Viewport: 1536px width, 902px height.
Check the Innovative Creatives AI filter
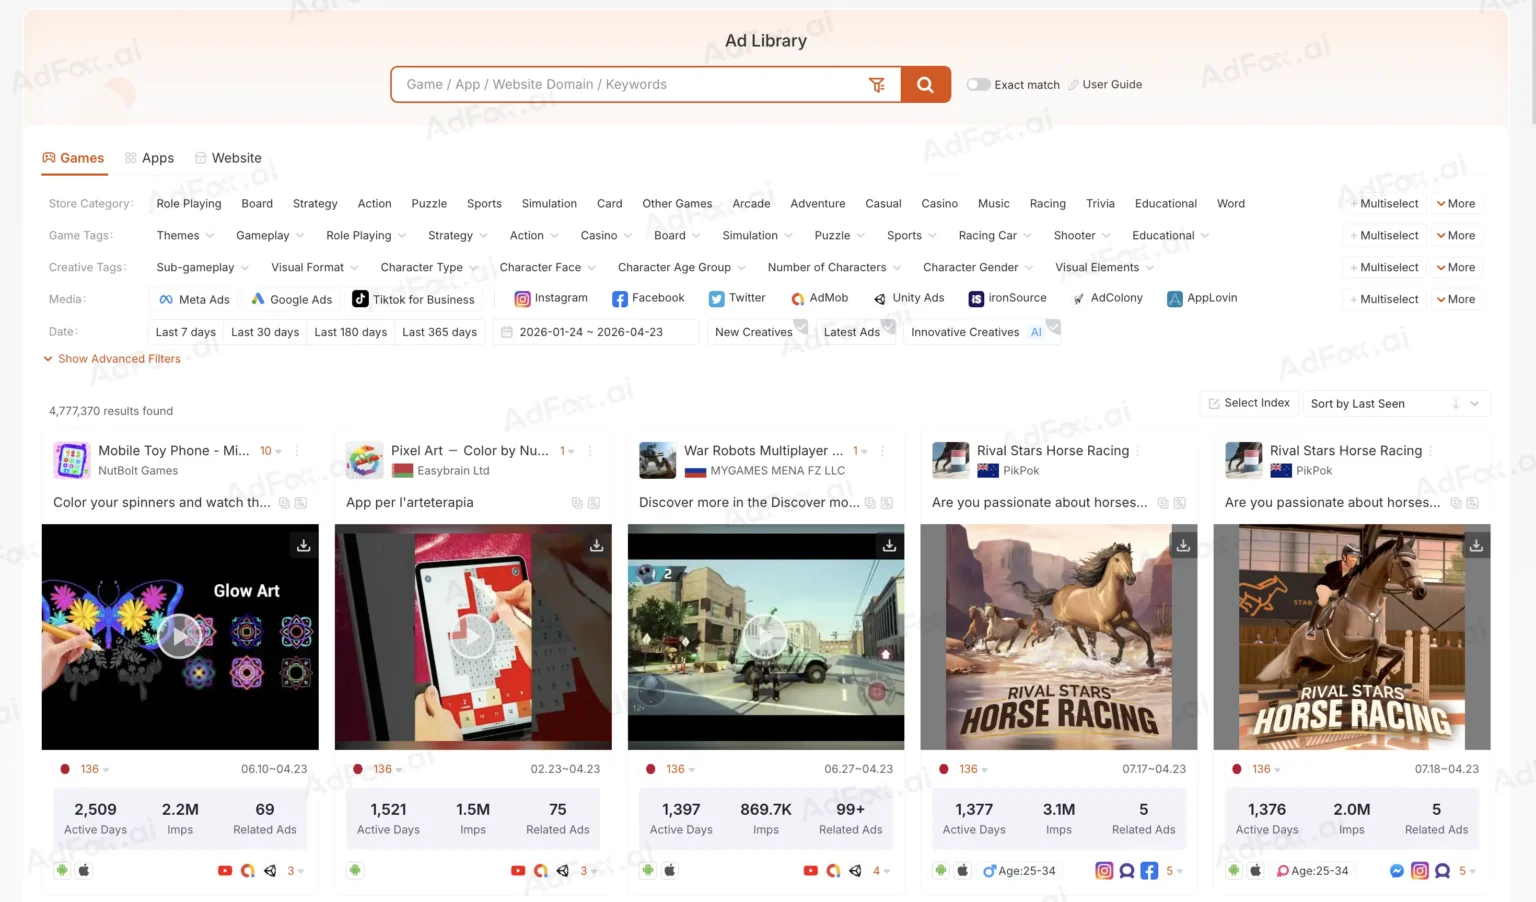tap(981, 332)
